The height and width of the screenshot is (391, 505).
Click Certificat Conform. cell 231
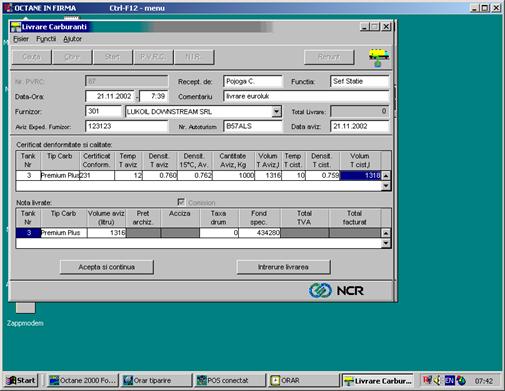[97, 175]
